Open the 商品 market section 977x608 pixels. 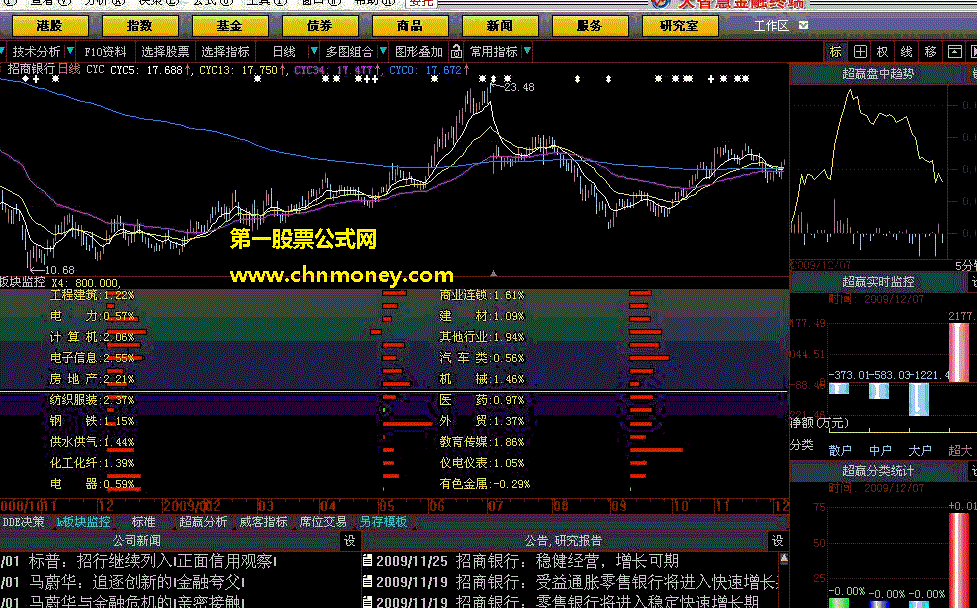point(409,26)
